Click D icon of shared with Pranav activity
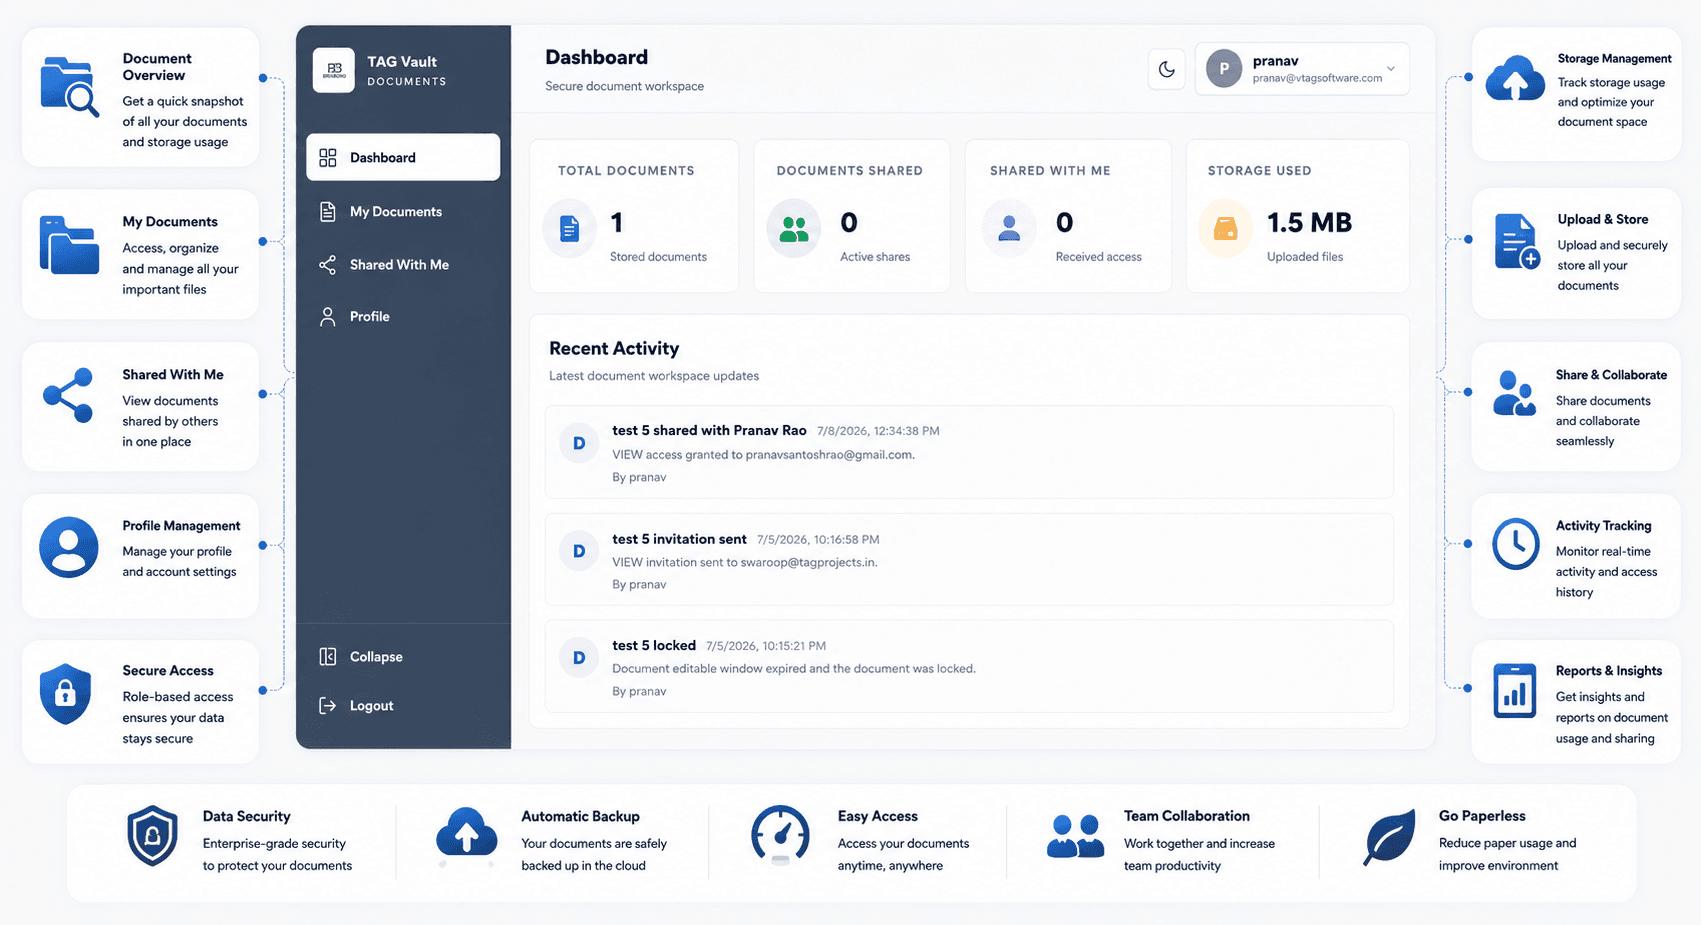1701x925 pixels. [x=579, y=443]
